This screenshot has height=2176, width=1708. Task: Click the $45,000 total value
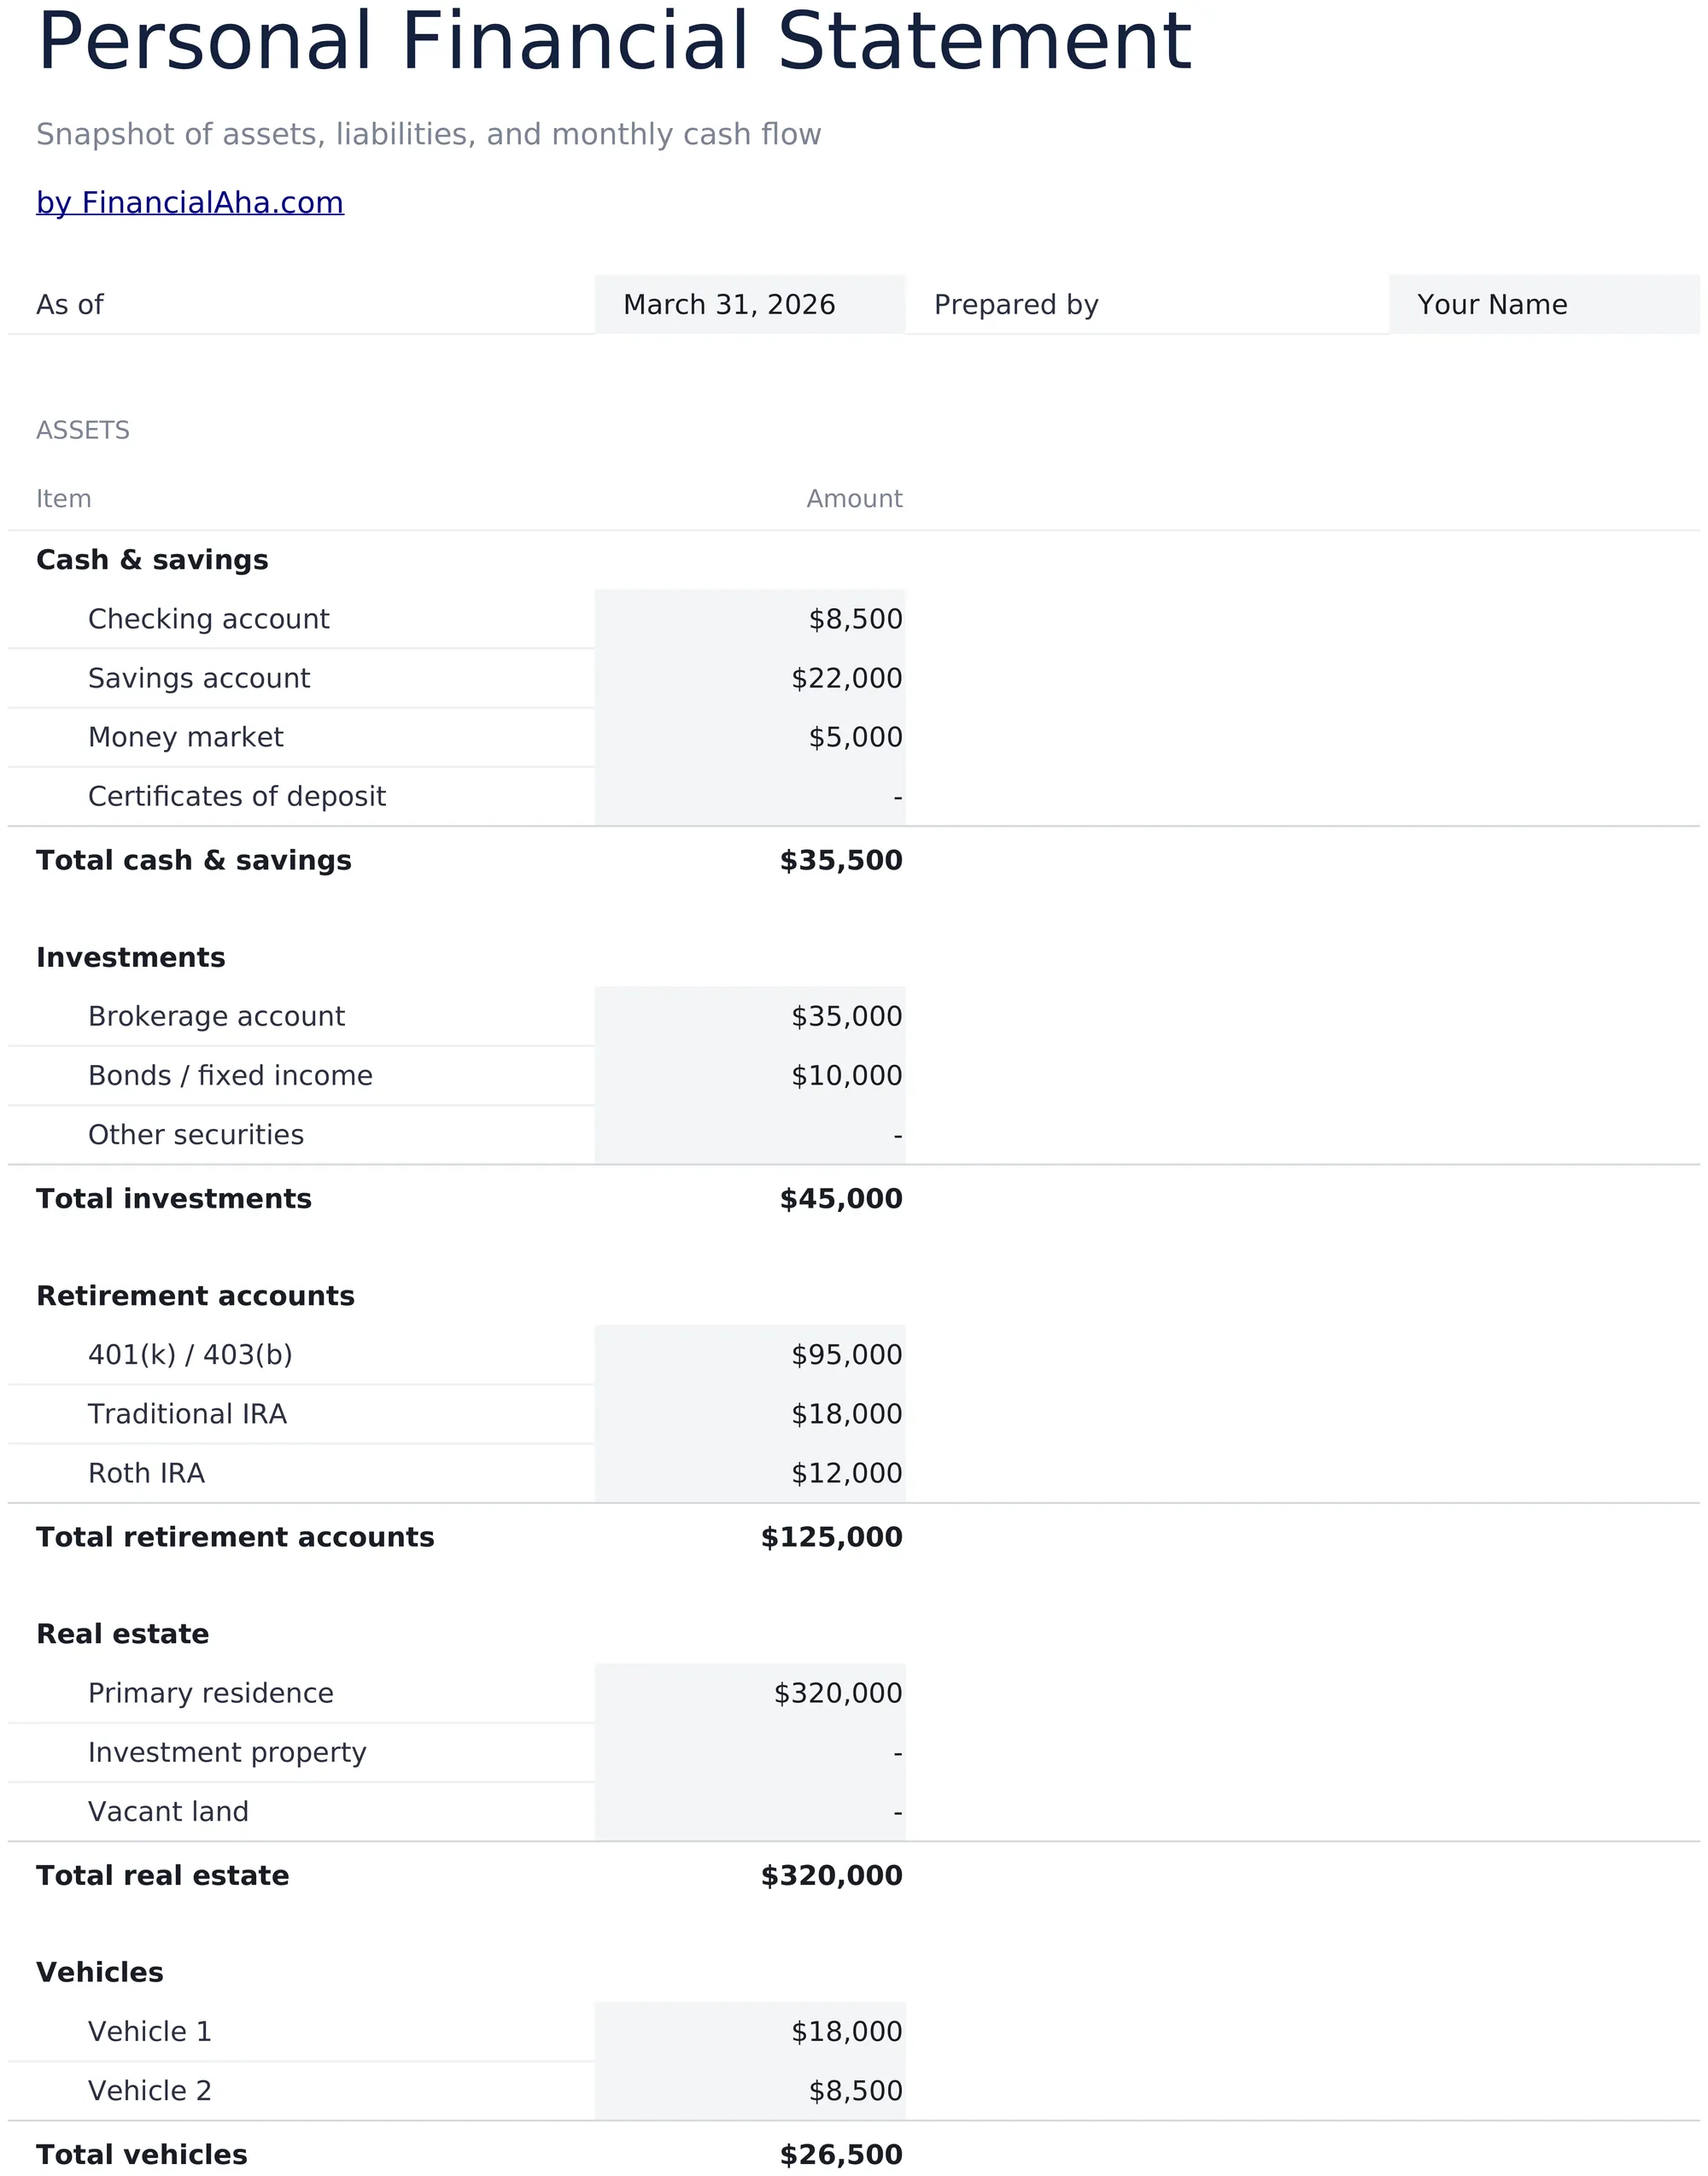click(x=841, y=1199)
